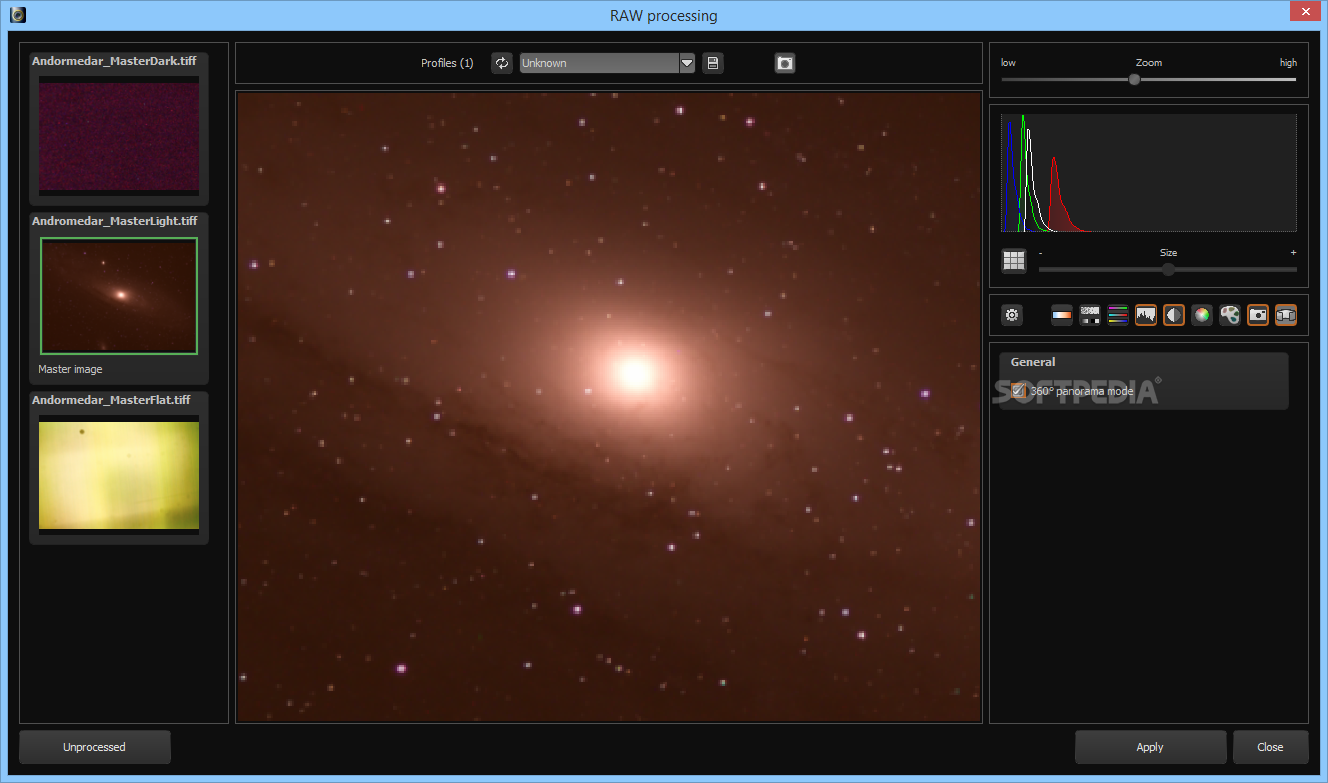Click the application icon in the title bar
The image size is (1328, 783).
(x=18, y=15)
